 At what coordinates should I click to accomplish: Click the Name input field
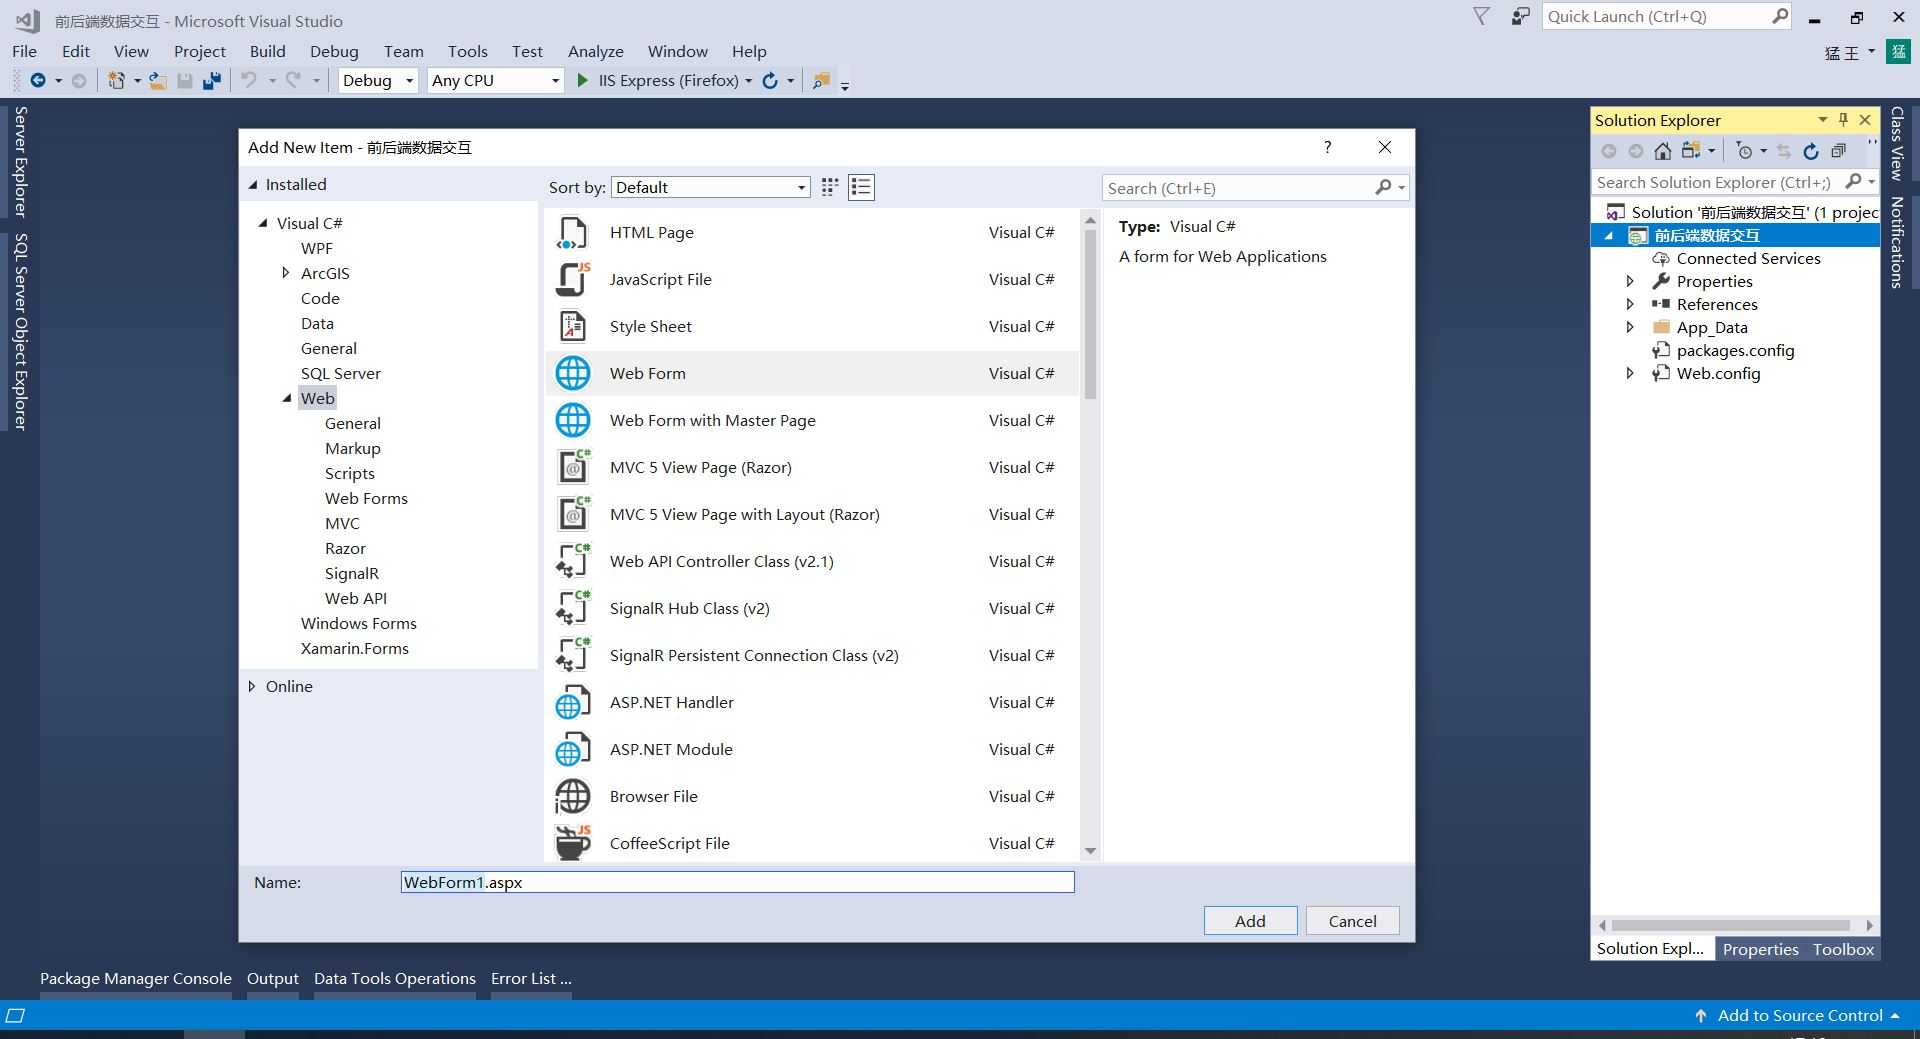click(x=737, y=882)
